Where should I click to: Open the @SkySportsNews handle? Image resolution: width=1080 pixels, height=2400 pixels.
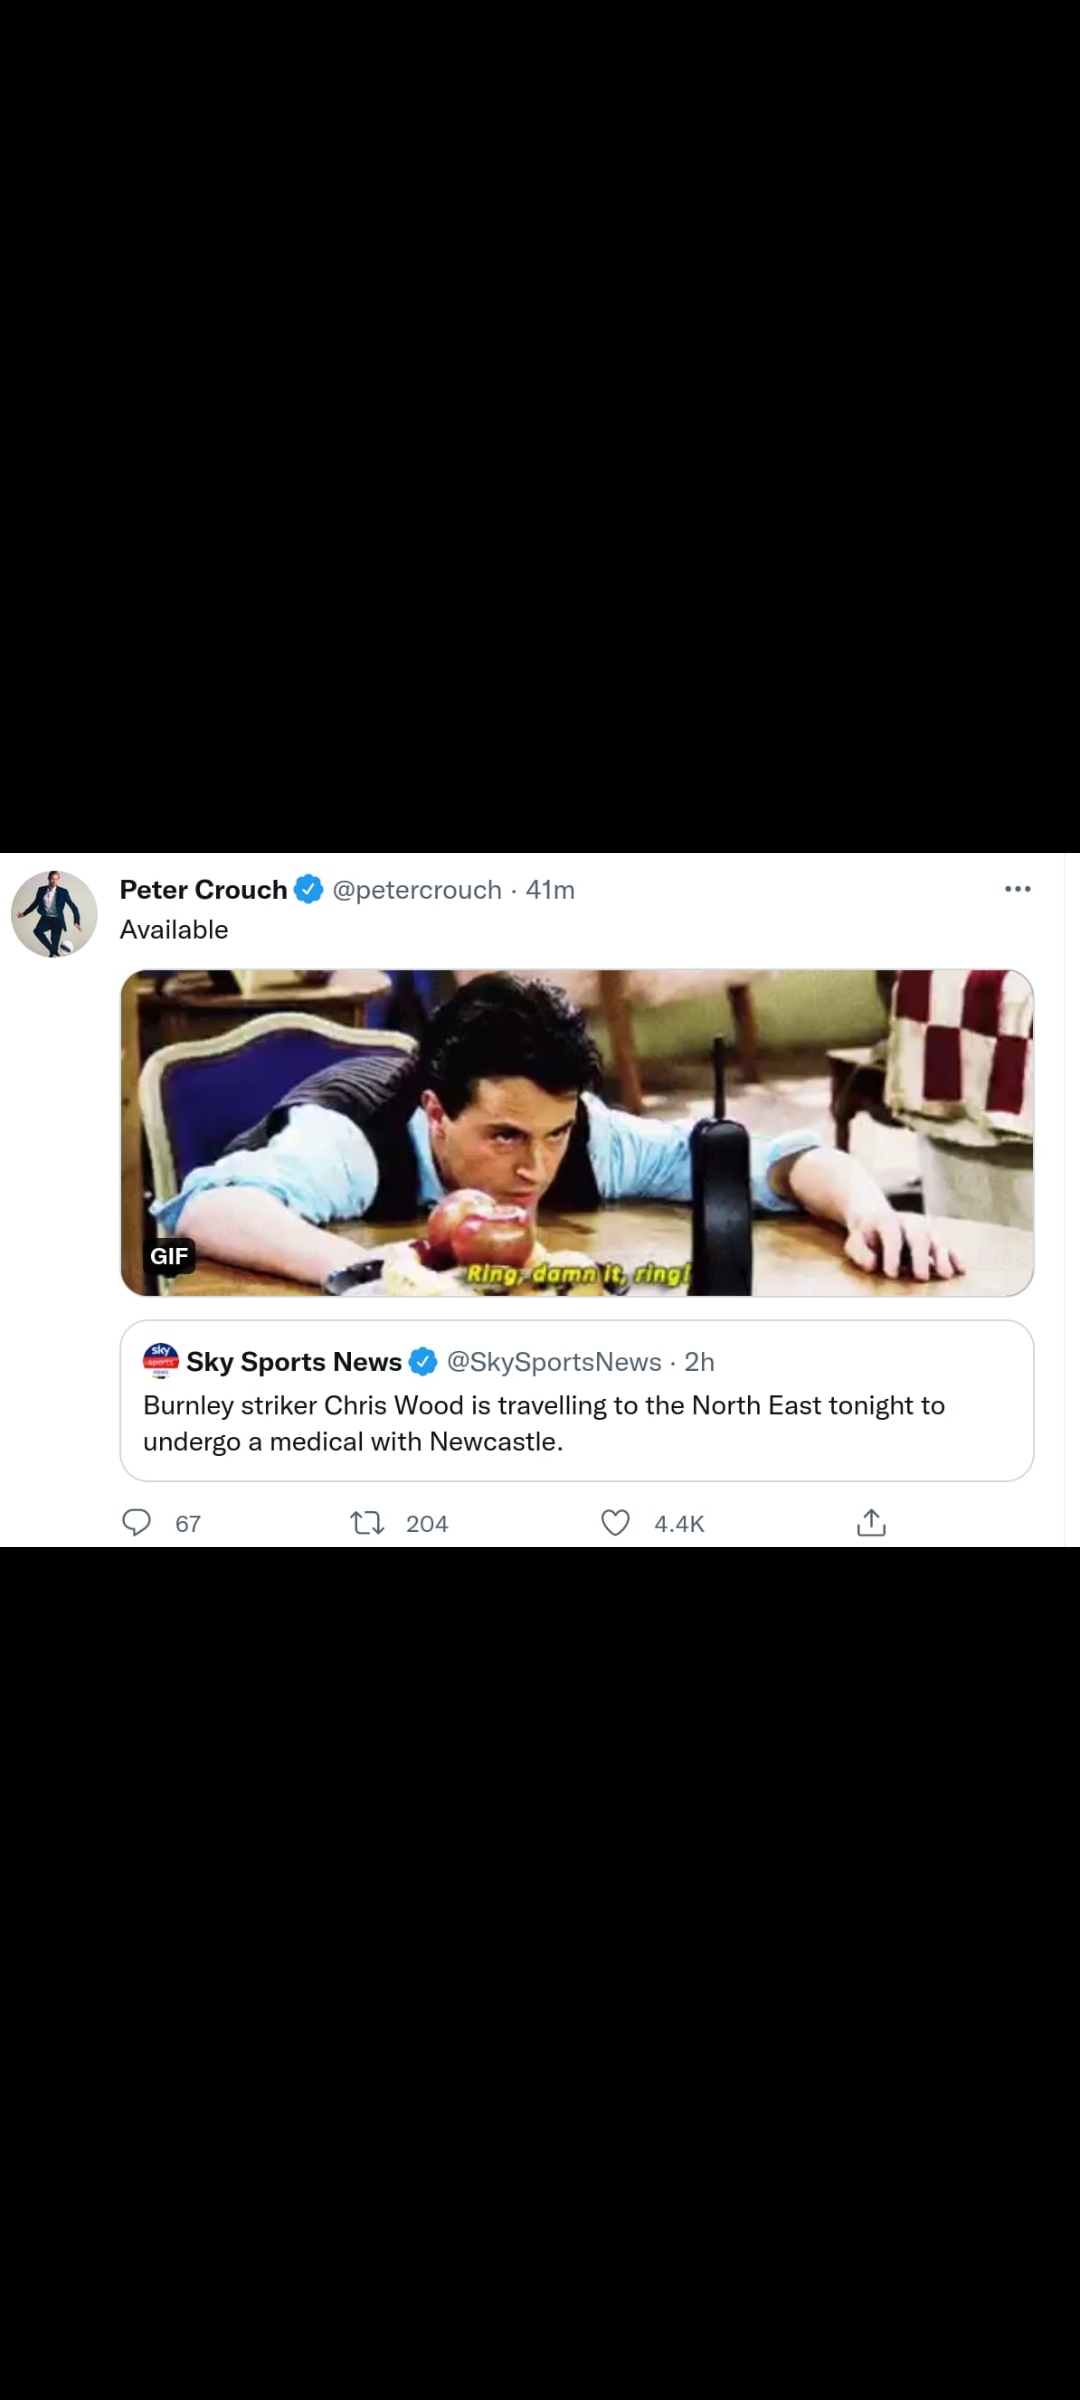(554, 1362)
